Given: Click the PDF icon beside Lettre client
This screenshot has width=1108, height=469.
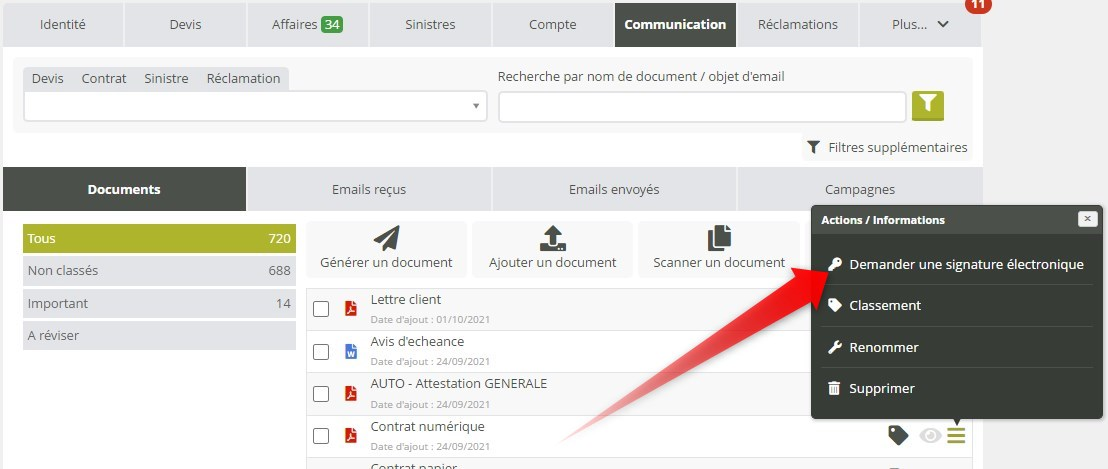Looking at the screenshot, I should [351, 309].
